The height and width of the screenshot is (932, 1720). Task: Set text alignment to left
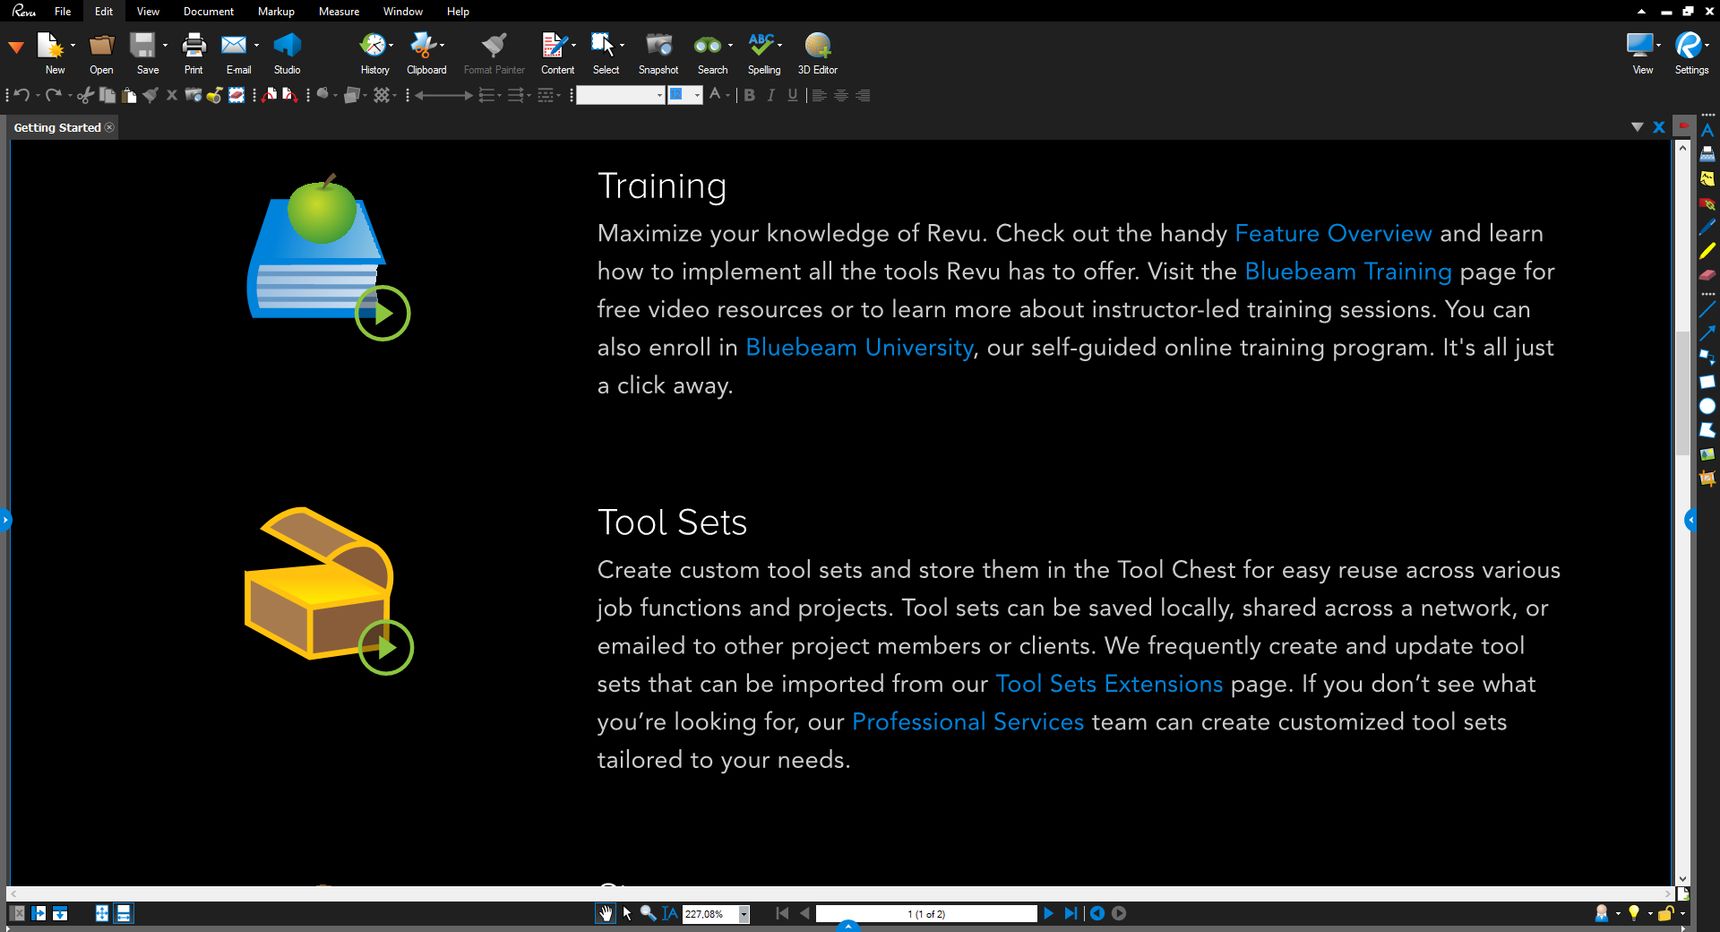[819, 96]
